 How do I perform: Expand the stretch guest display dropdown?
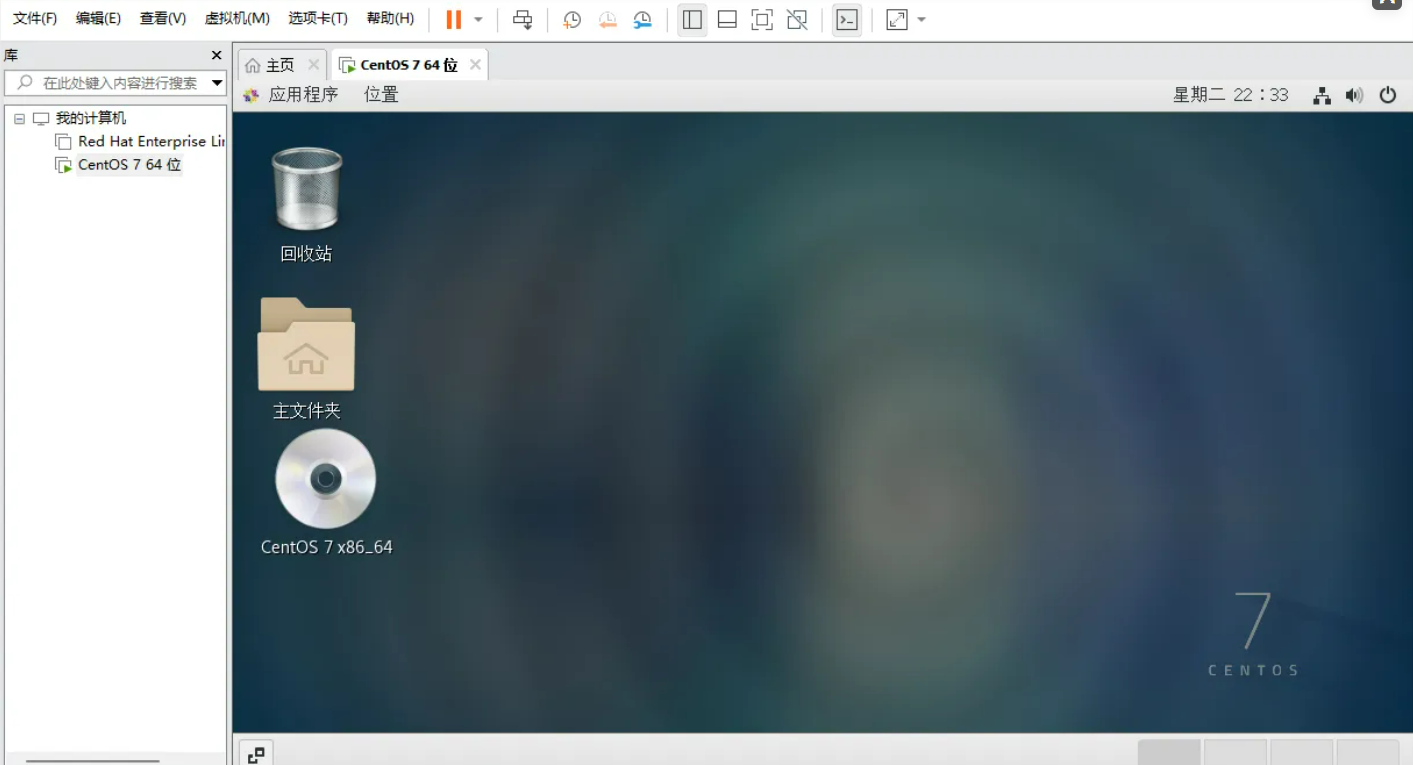[921, 19]
